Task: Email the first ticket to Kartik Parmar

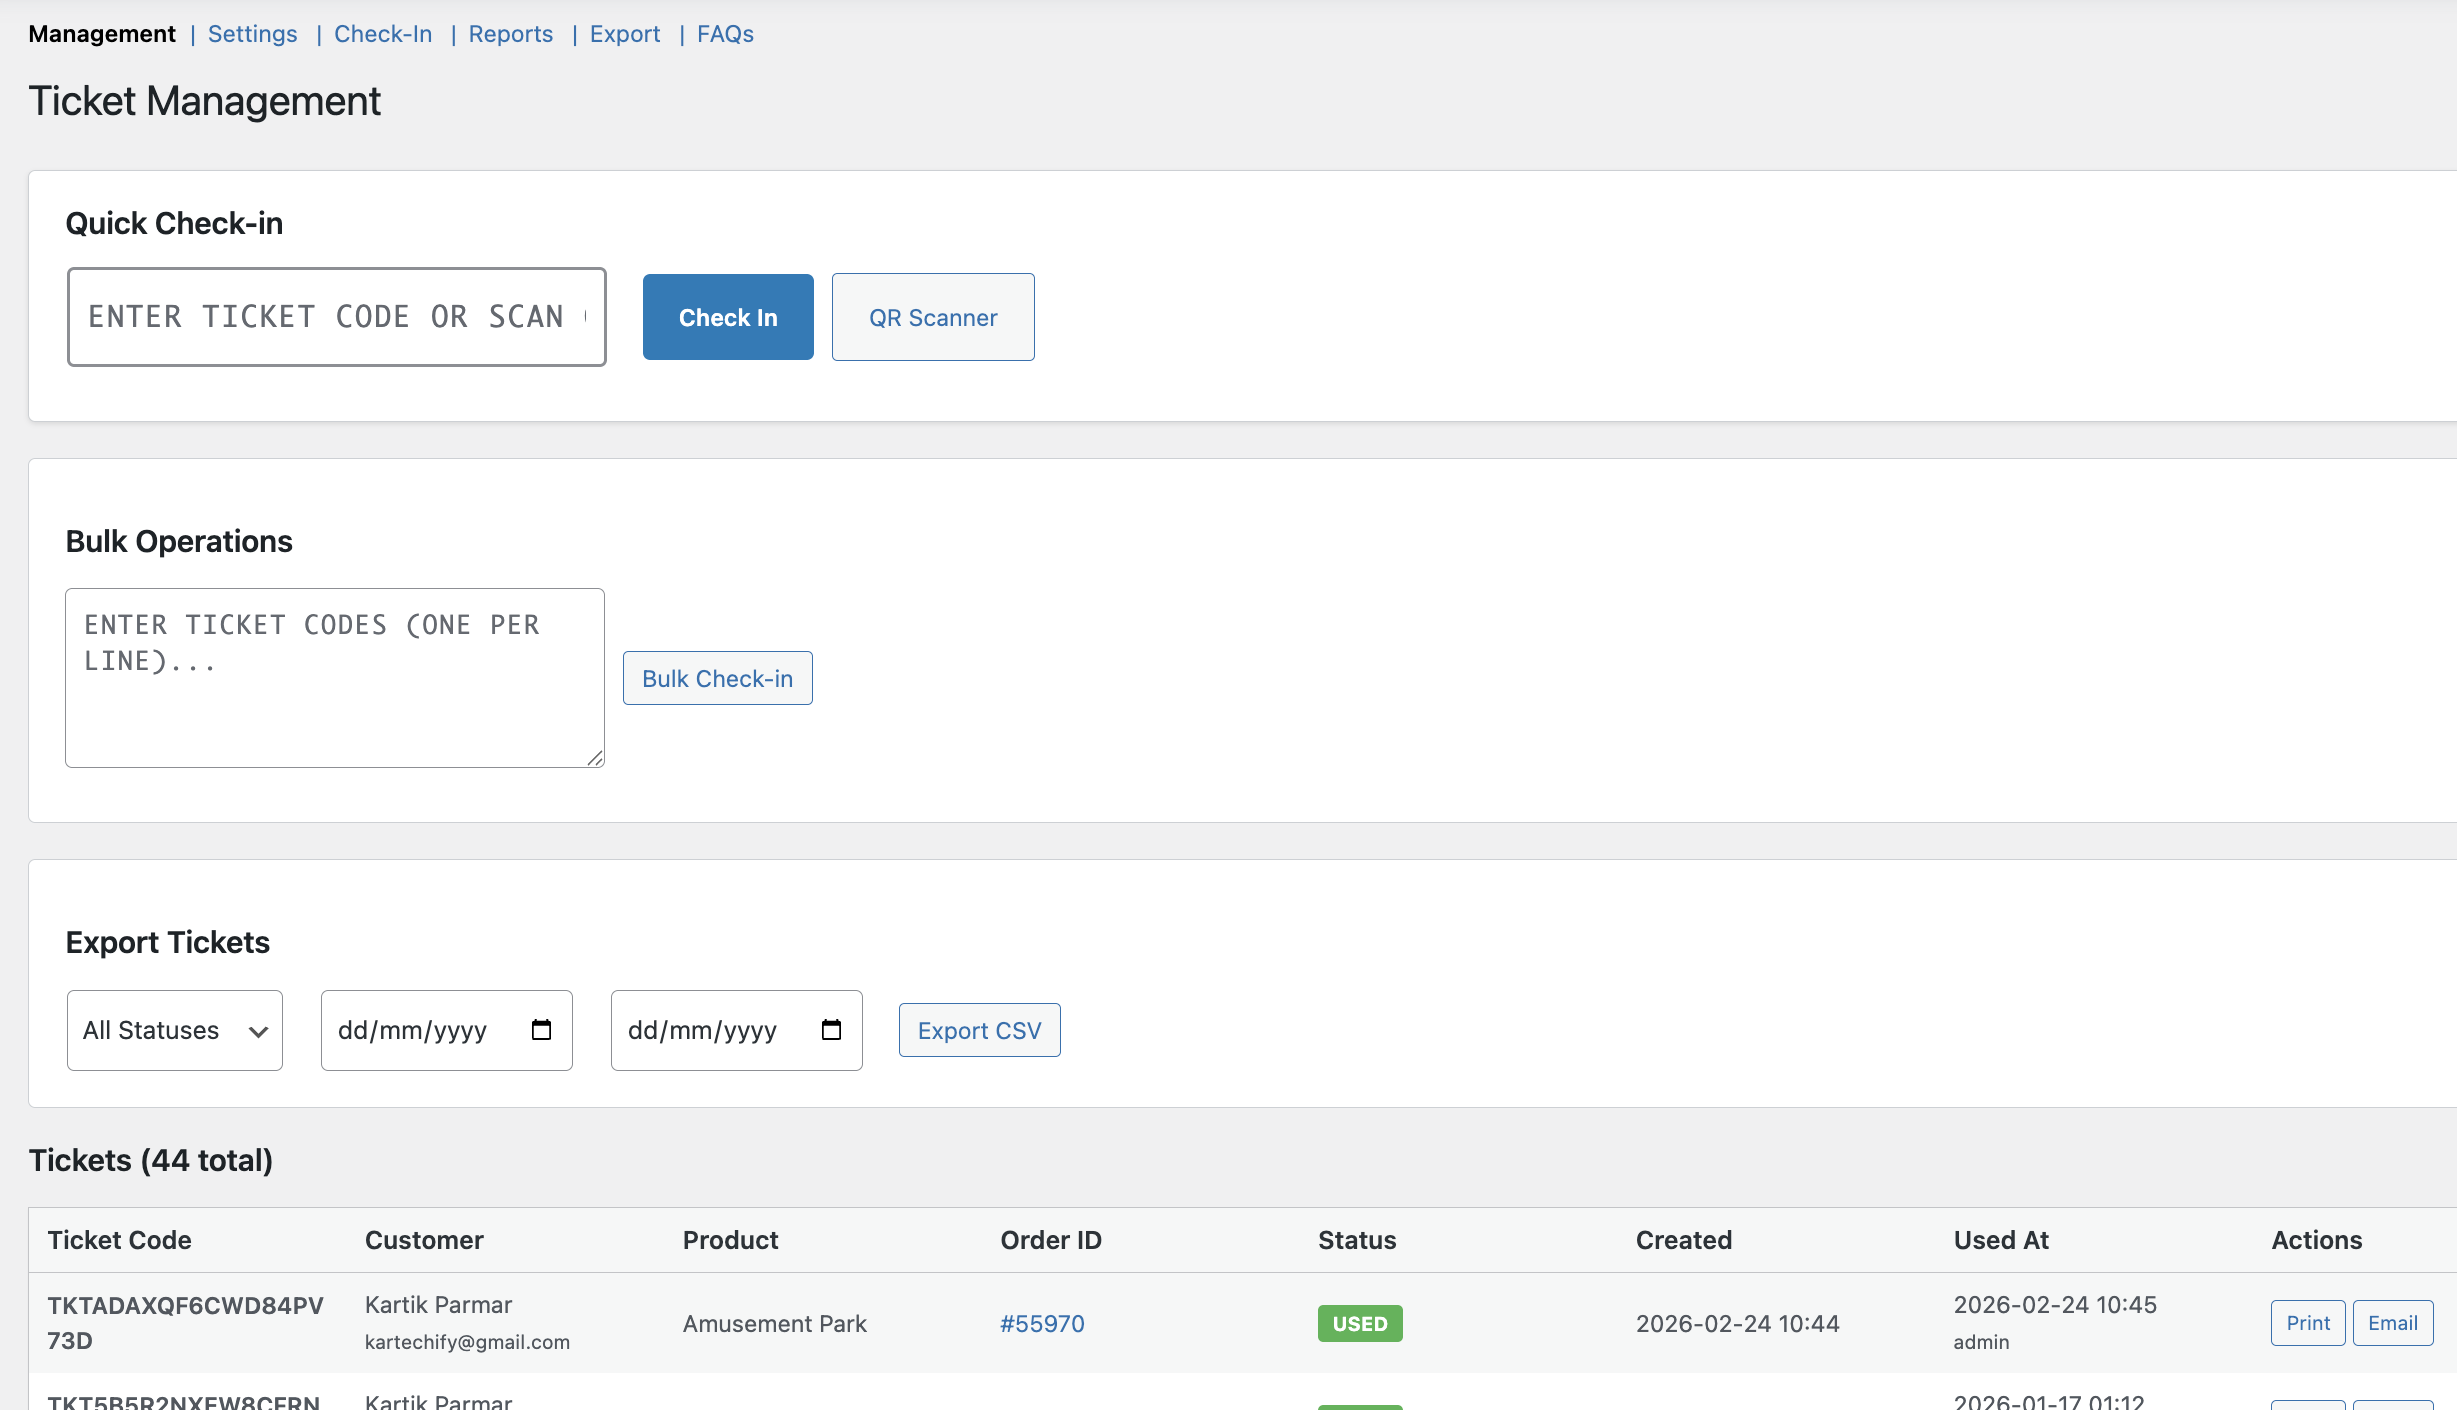Action: coord(2392,1323)
